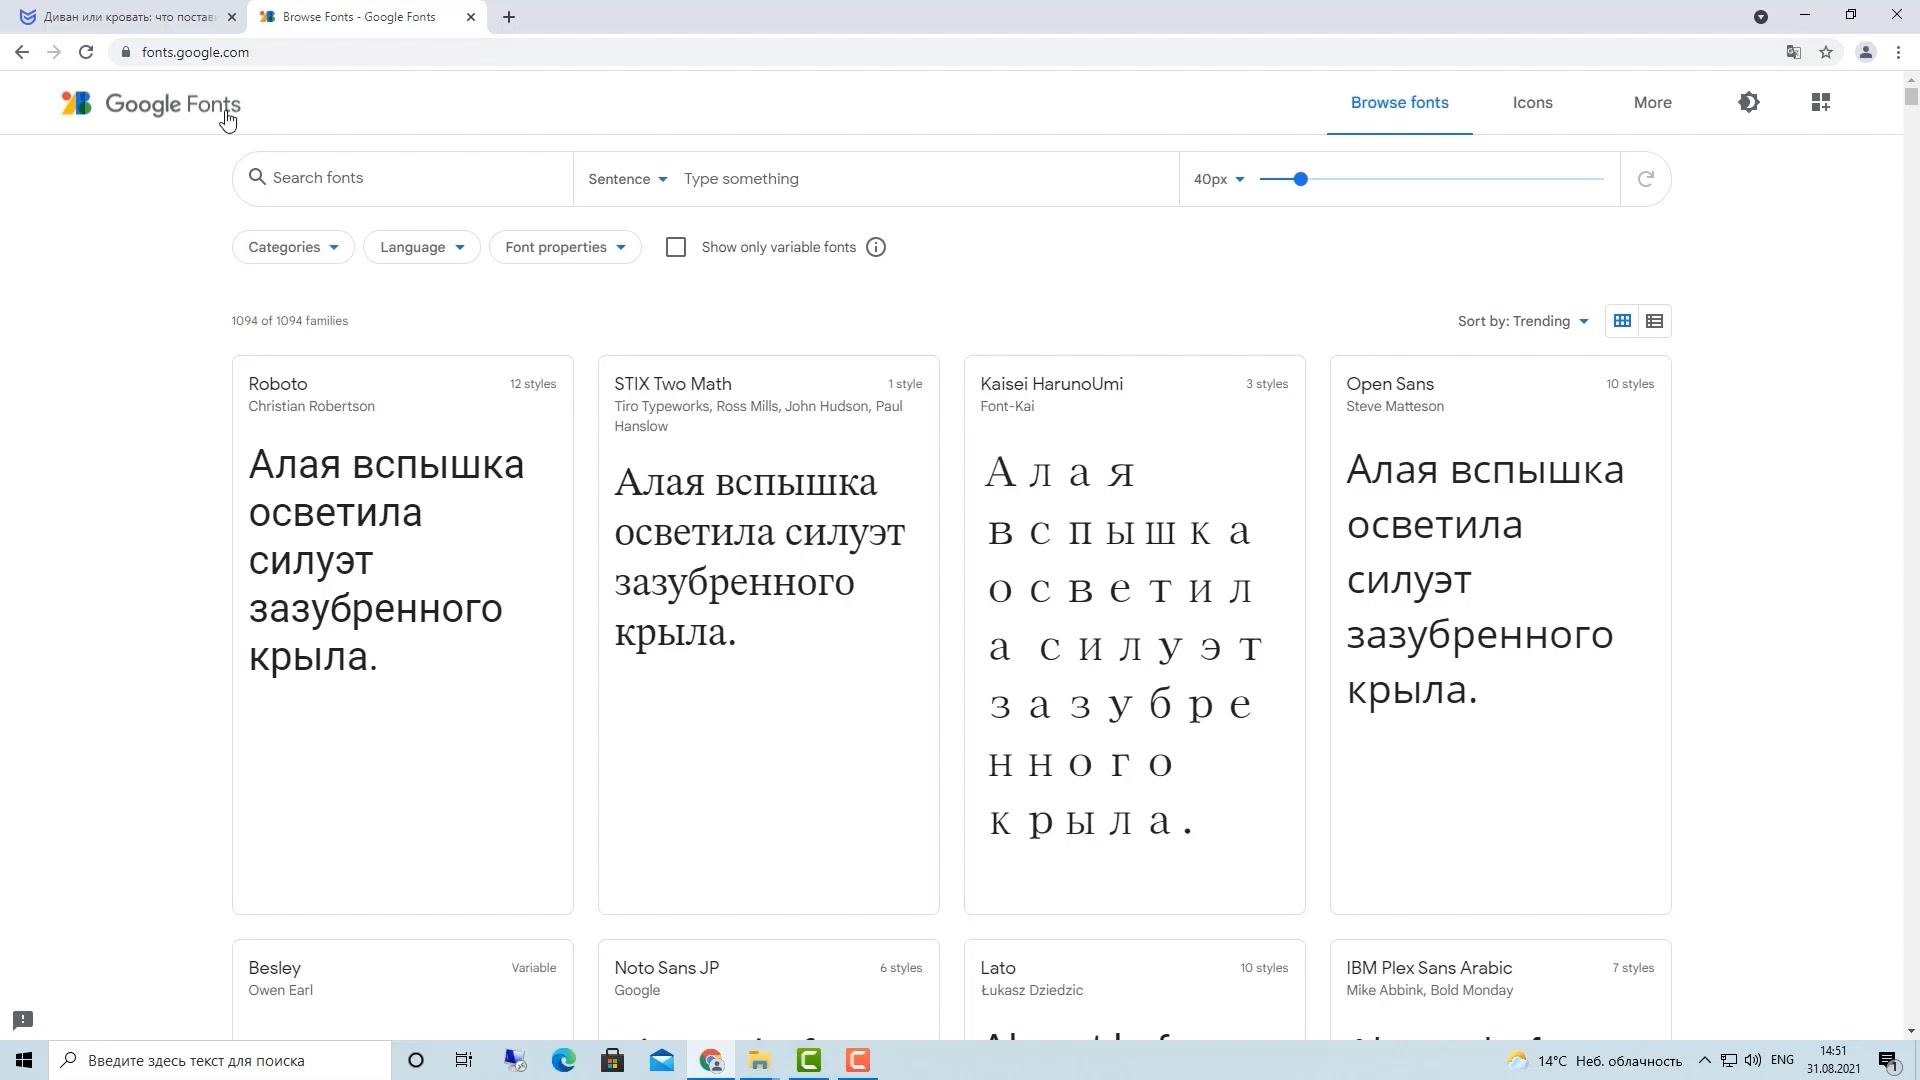Click the Windows taskbar search box

click(220, 1060)
